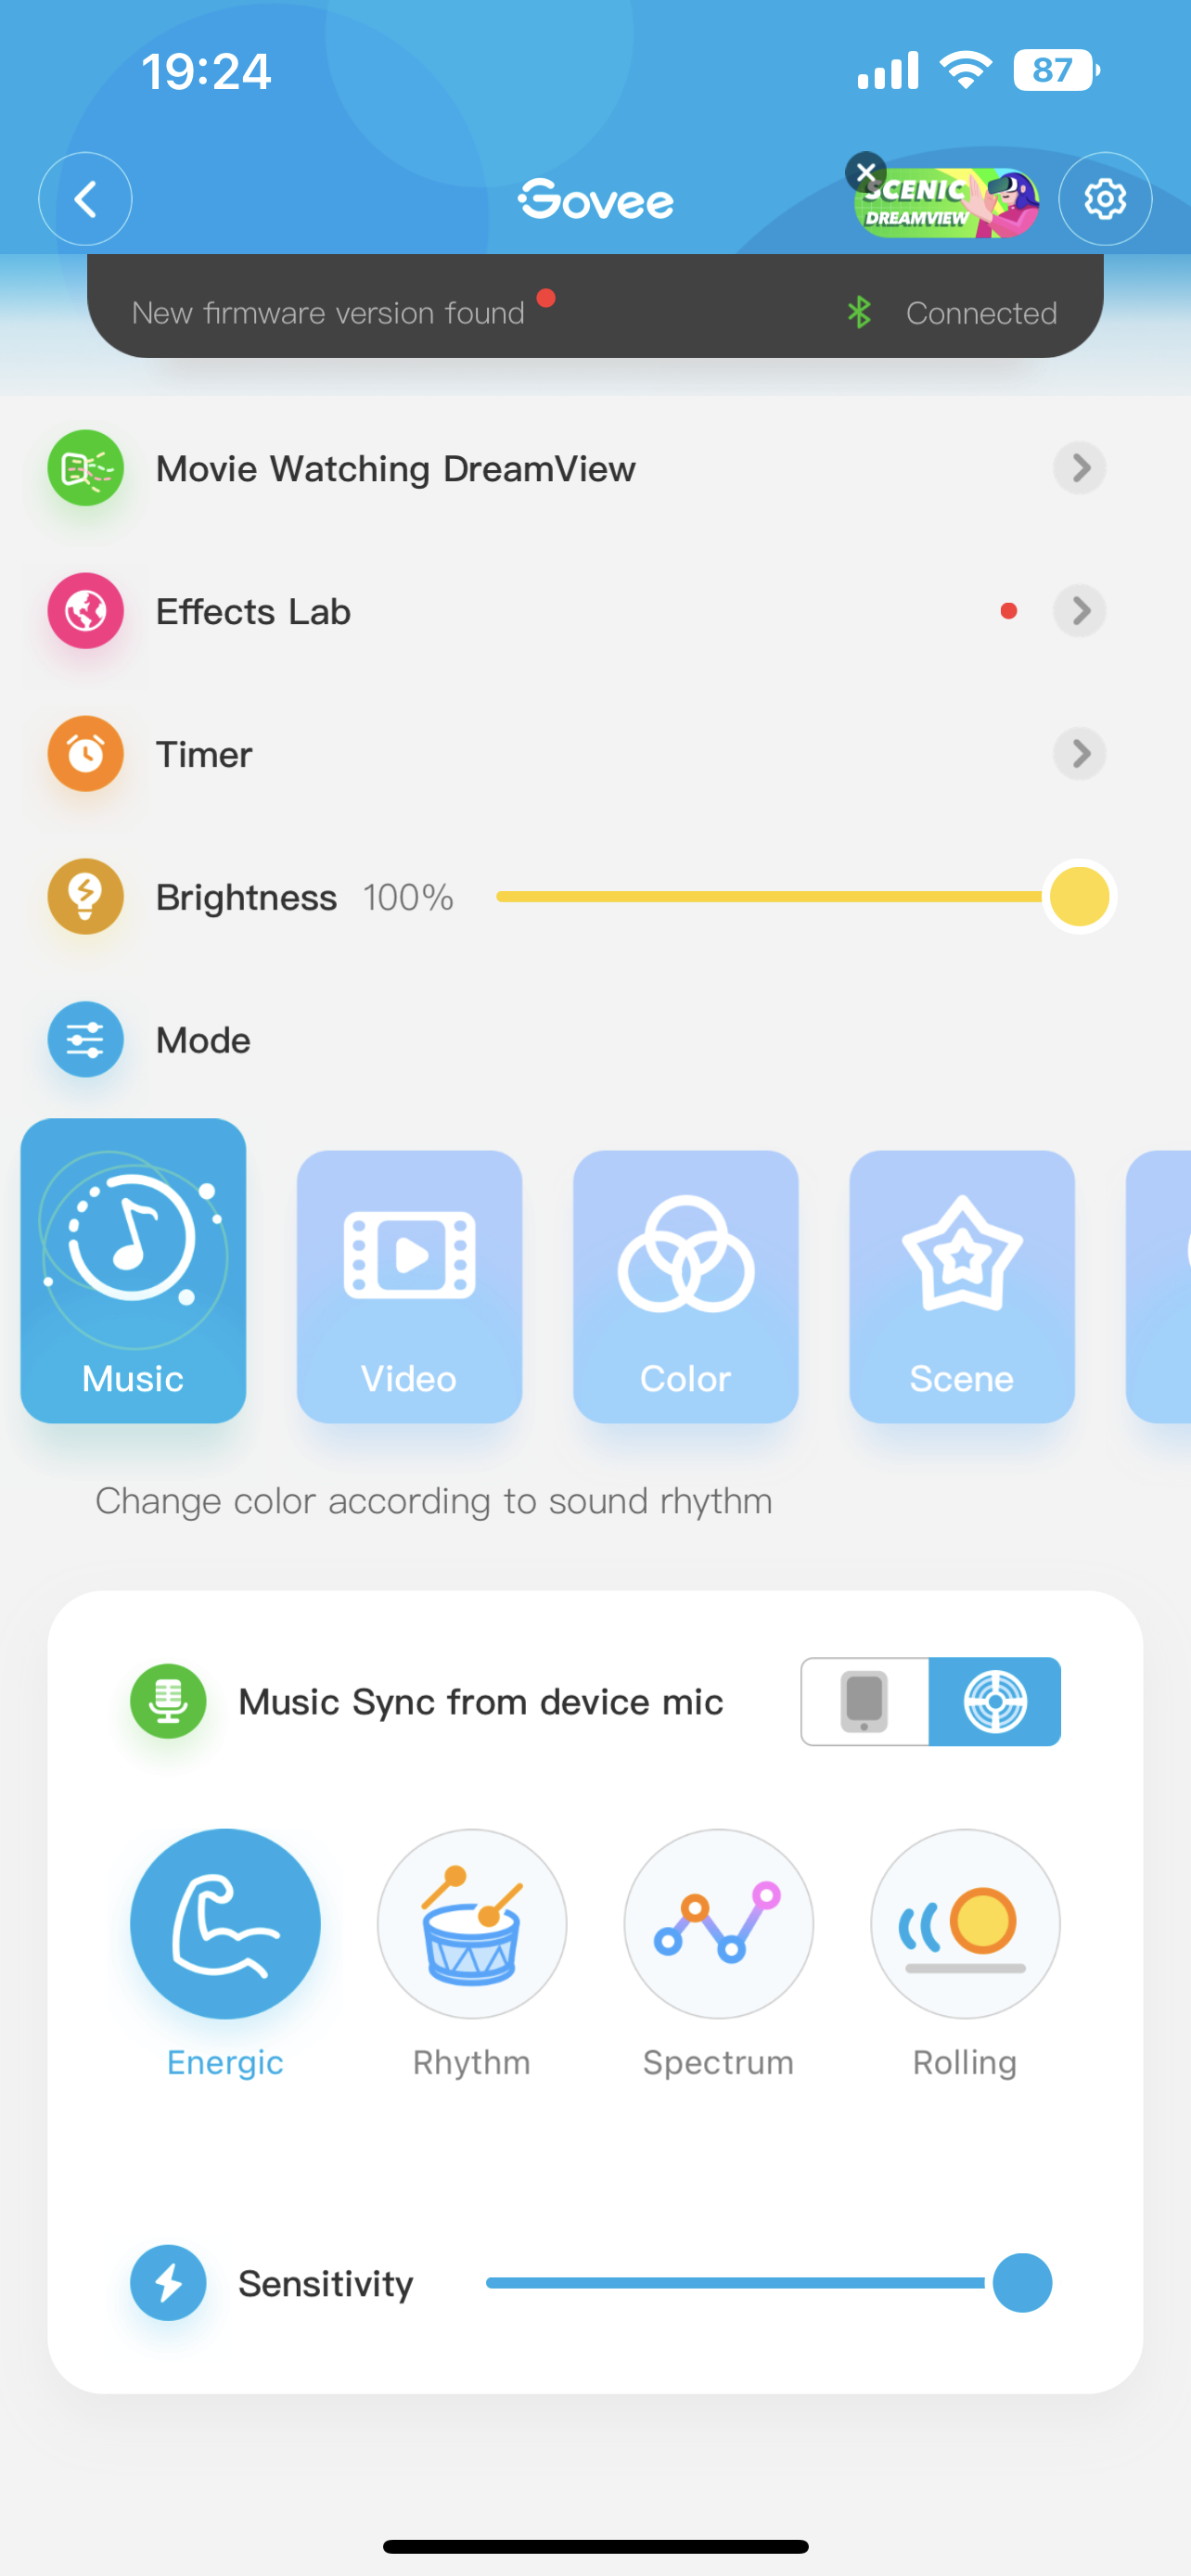1191x2576 pixels.
Task: Expand the Timer row chevron
Action: point(1080,753)
